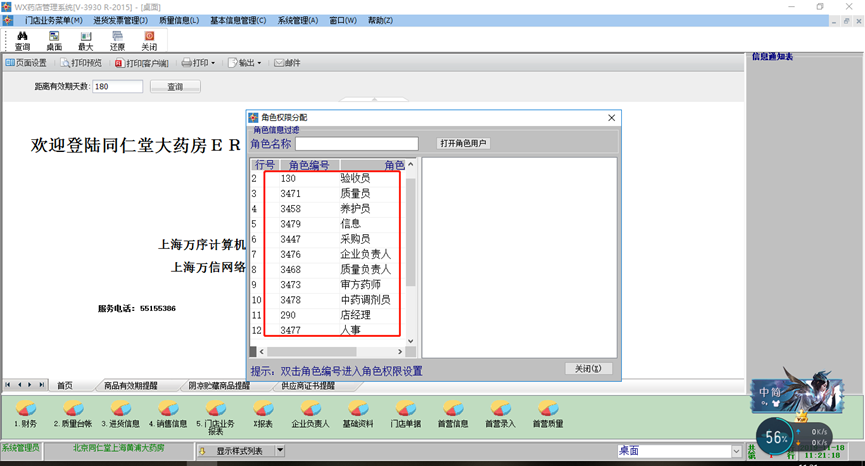Click the 角色名称 filter input field

[x=356, y=144]
